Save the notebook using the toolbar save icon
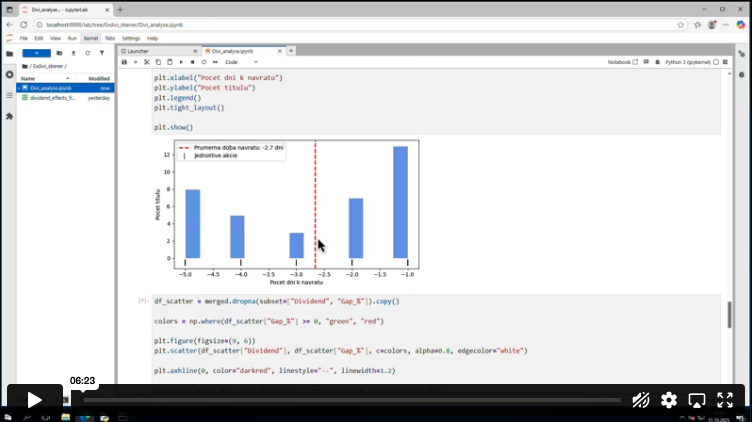The width and height of the screenshot is (752, 422). coord(123,62)
